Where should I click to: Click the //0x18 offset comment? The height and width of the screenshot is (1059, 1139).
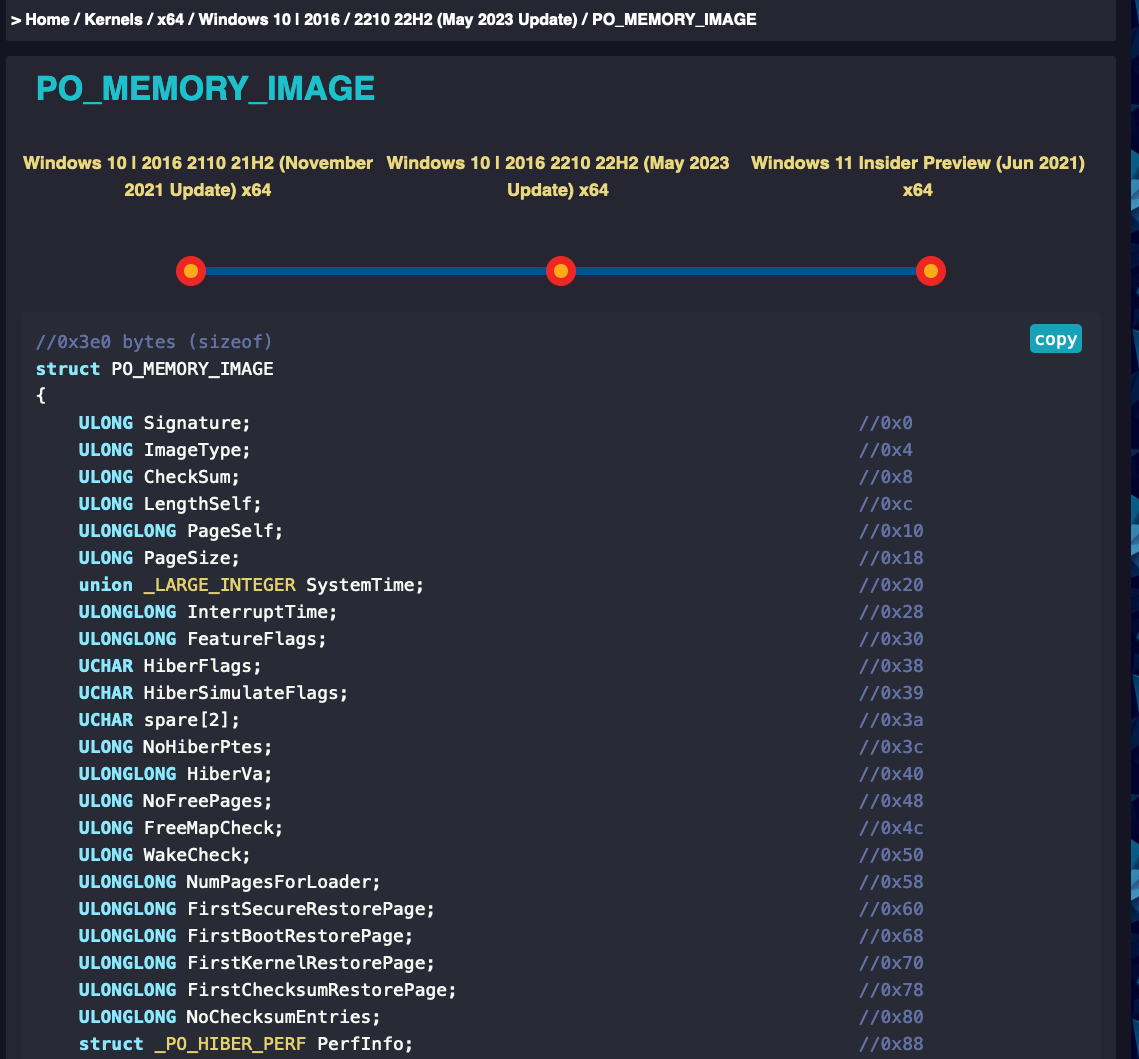(x=891, y=558)
